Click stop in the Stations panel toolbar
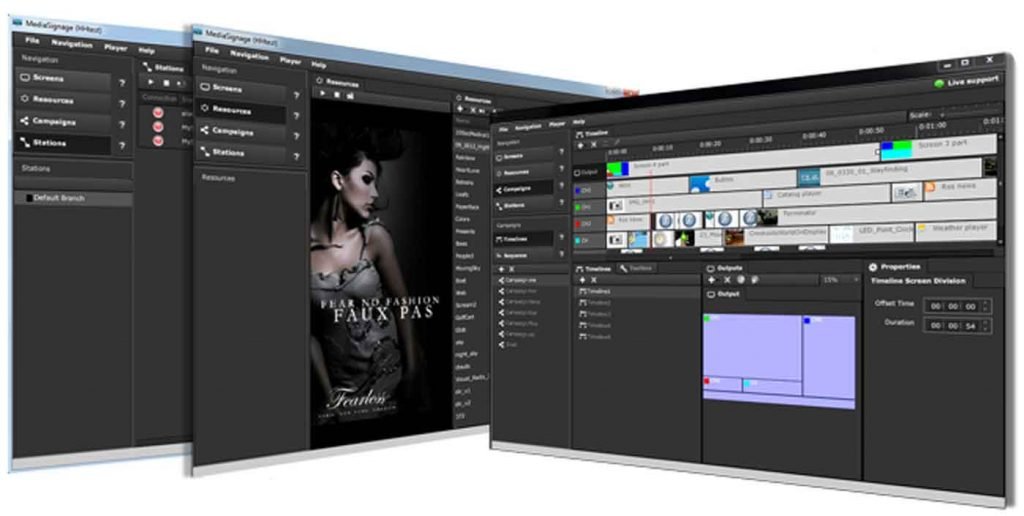This screenshot has height=516, width=1024. click(x=166, y=84)
